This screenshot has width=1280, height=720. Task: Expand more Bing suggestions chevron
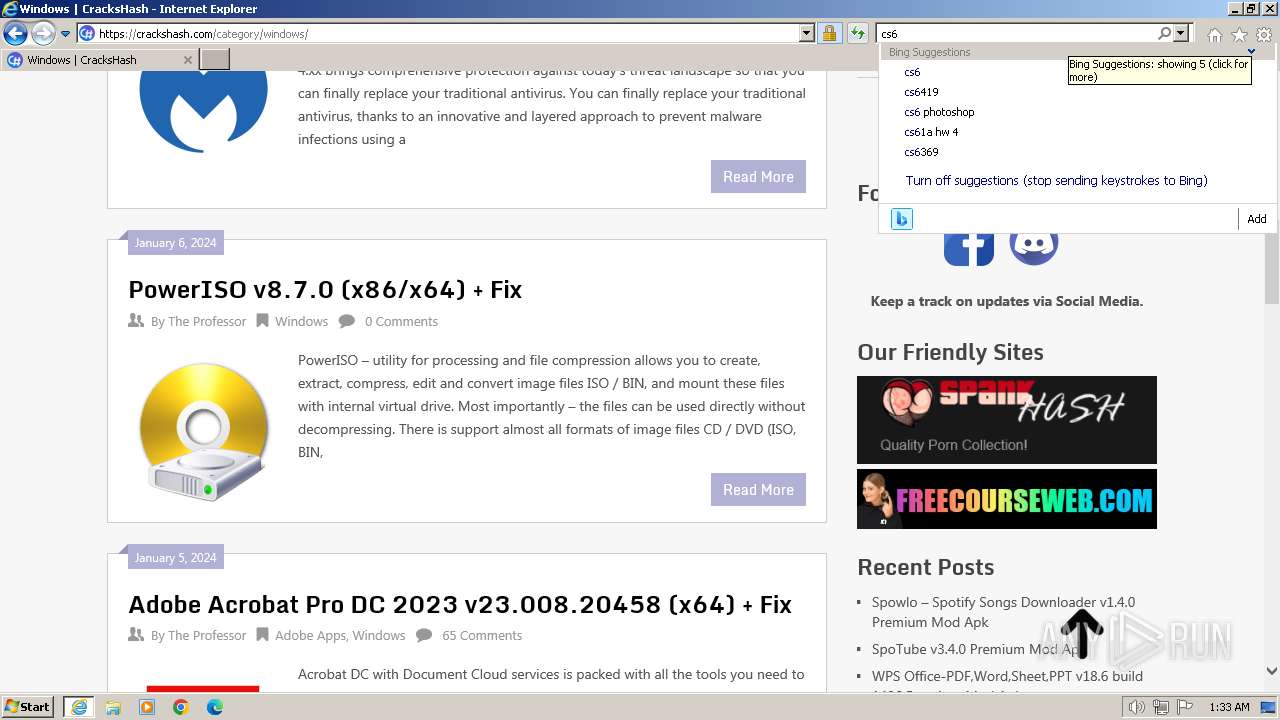[1251, 52]
